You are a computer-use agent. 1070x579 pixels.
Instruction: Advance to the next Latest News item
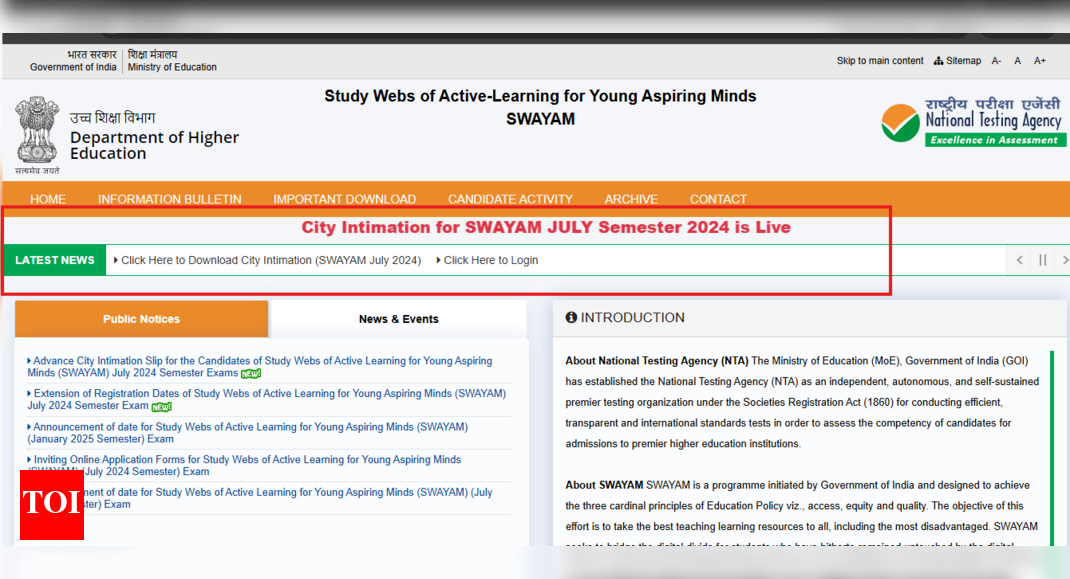point(1064,259)
